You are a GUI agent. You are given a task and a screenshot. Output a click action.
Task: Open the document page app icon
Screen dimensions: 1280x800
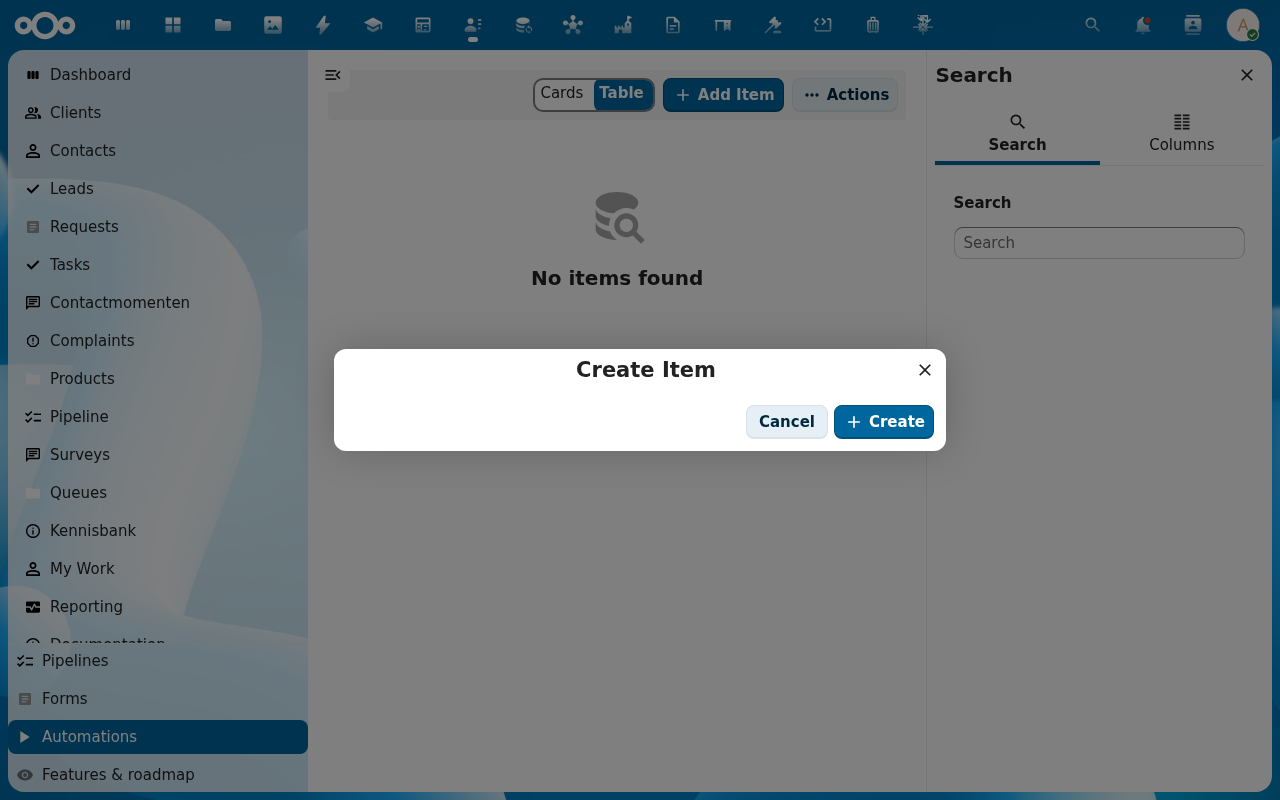[673, 25]
